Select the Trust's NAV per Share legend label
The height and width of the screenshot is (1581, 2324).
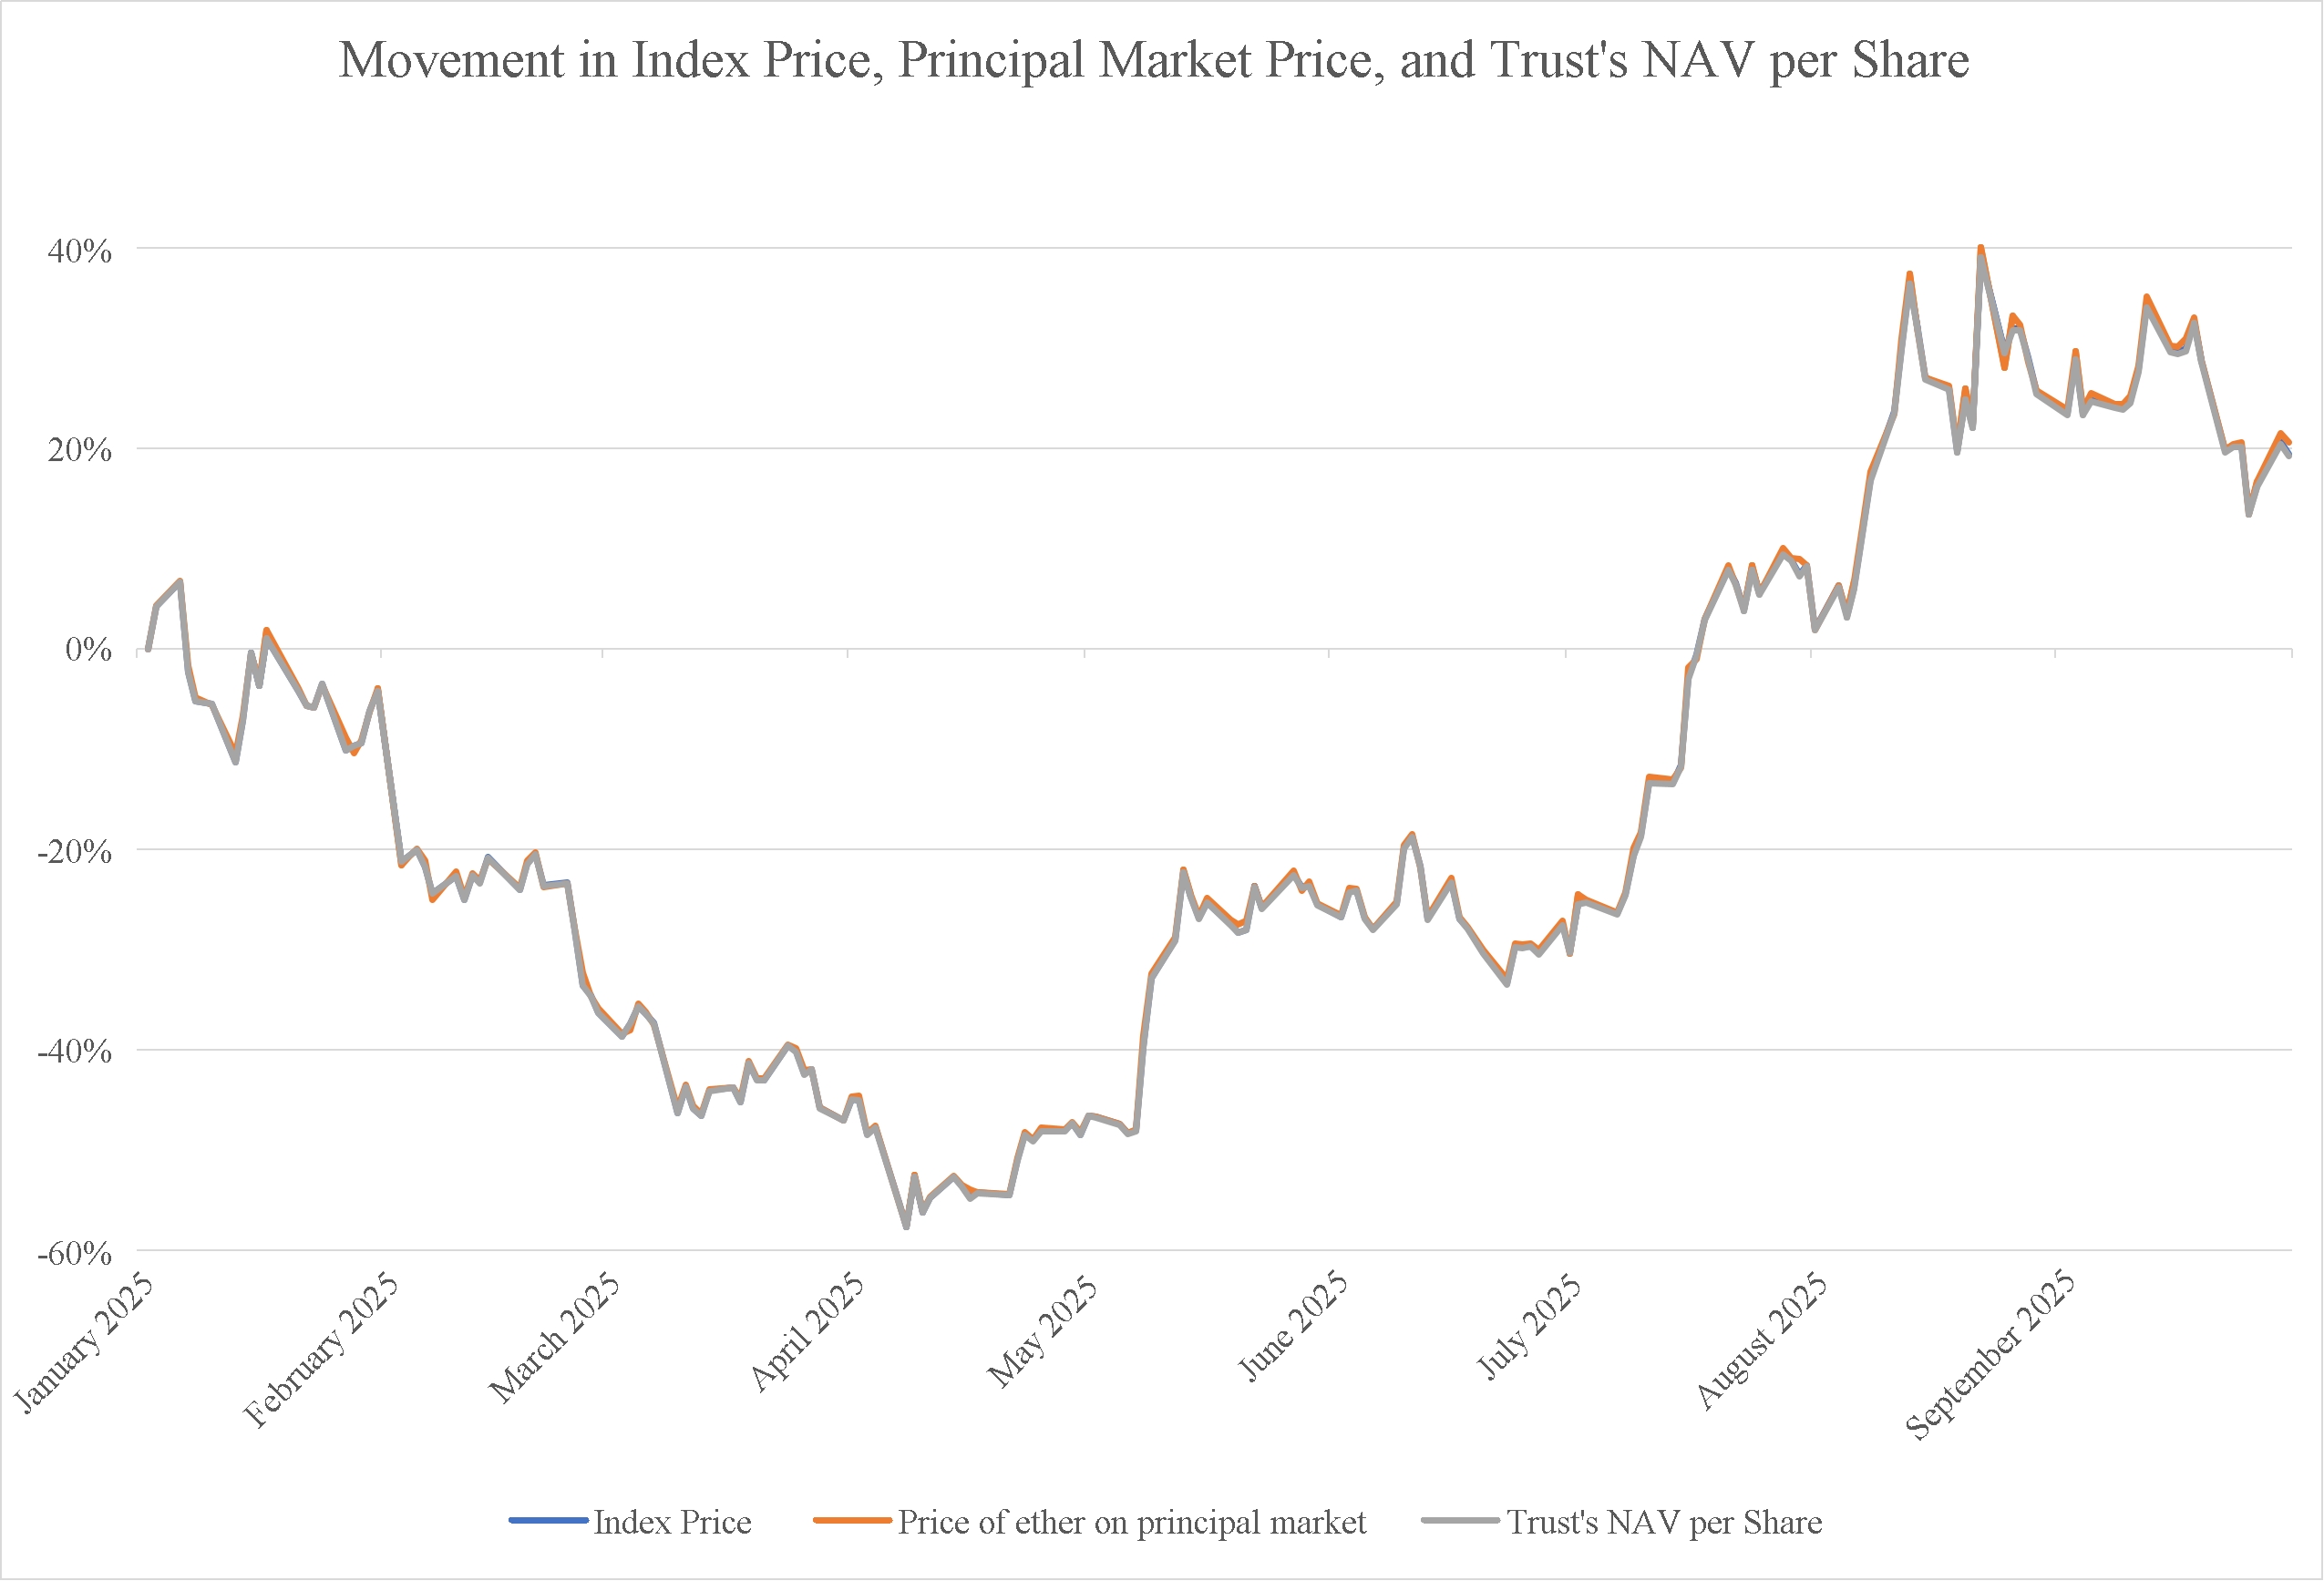(1664, 1523)
